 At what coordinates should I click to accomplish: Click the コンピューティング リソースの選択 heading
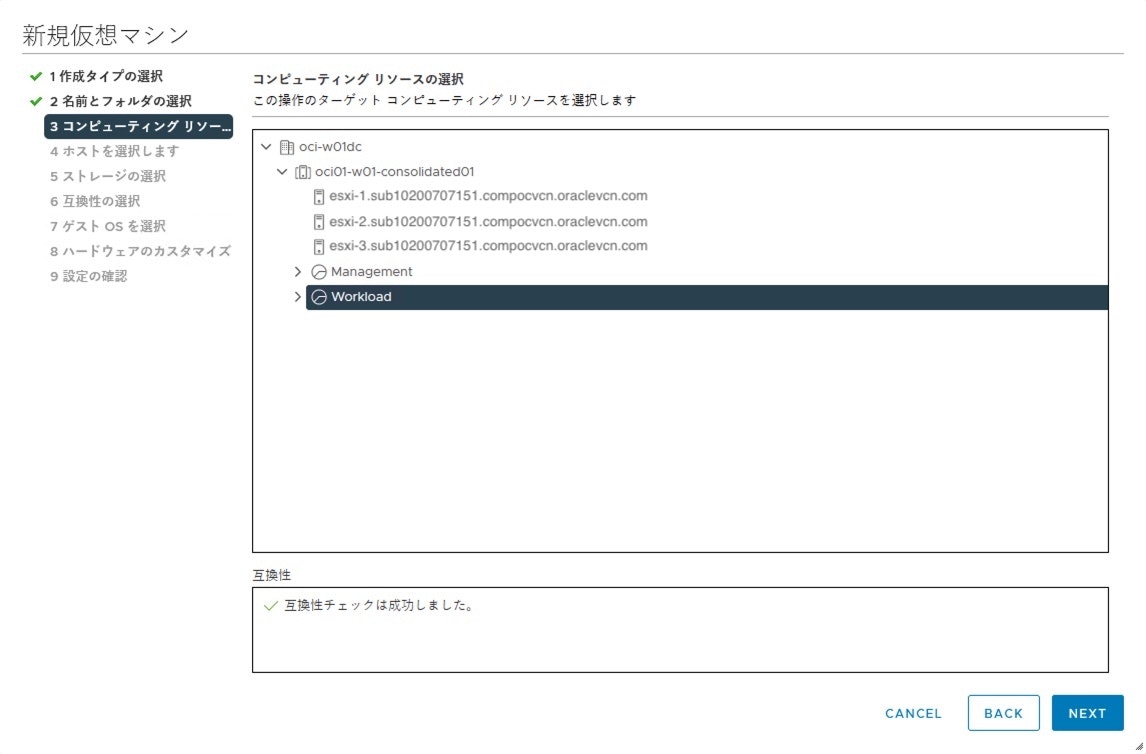(x=358, y=79)
